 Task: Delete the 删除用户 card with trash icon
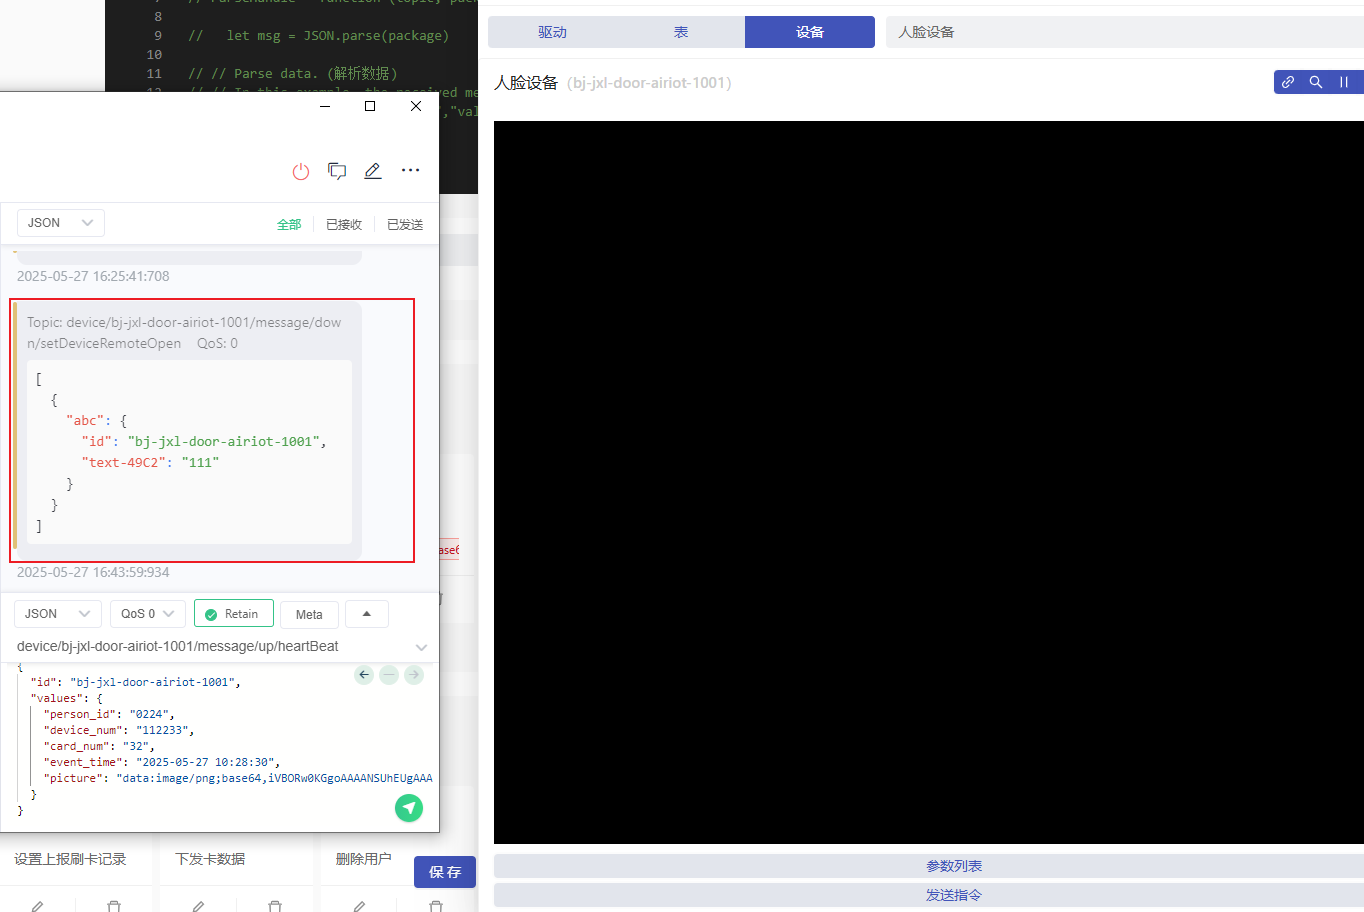tap(436, 906)
